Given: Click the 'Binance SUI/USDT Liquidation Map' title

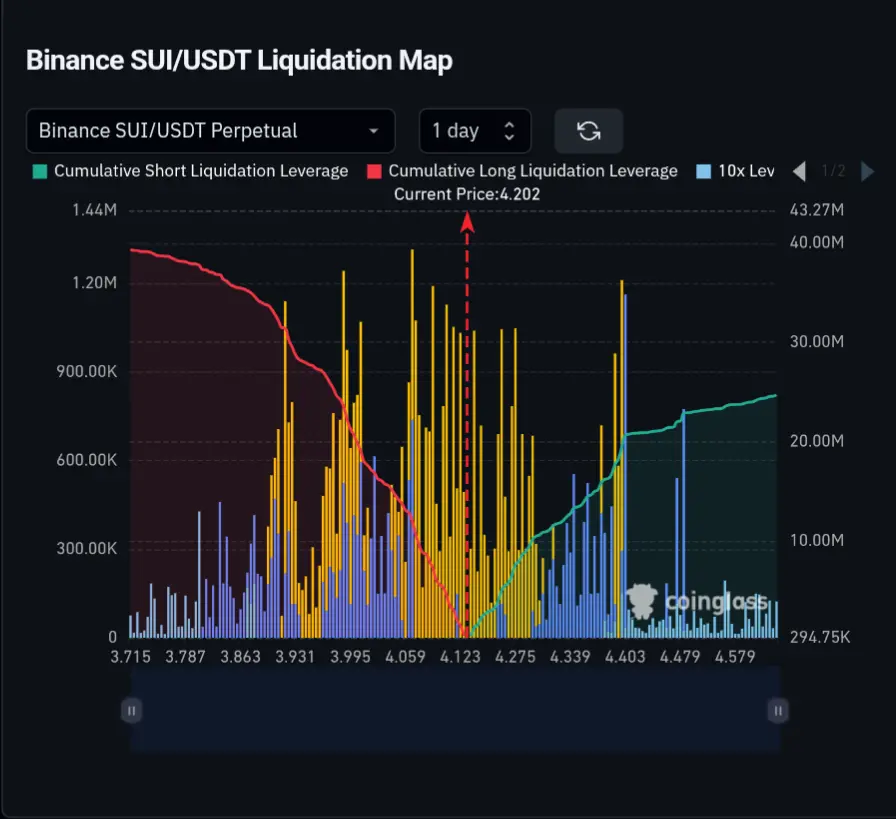Looking at the screenshot, I should (239, 61).
